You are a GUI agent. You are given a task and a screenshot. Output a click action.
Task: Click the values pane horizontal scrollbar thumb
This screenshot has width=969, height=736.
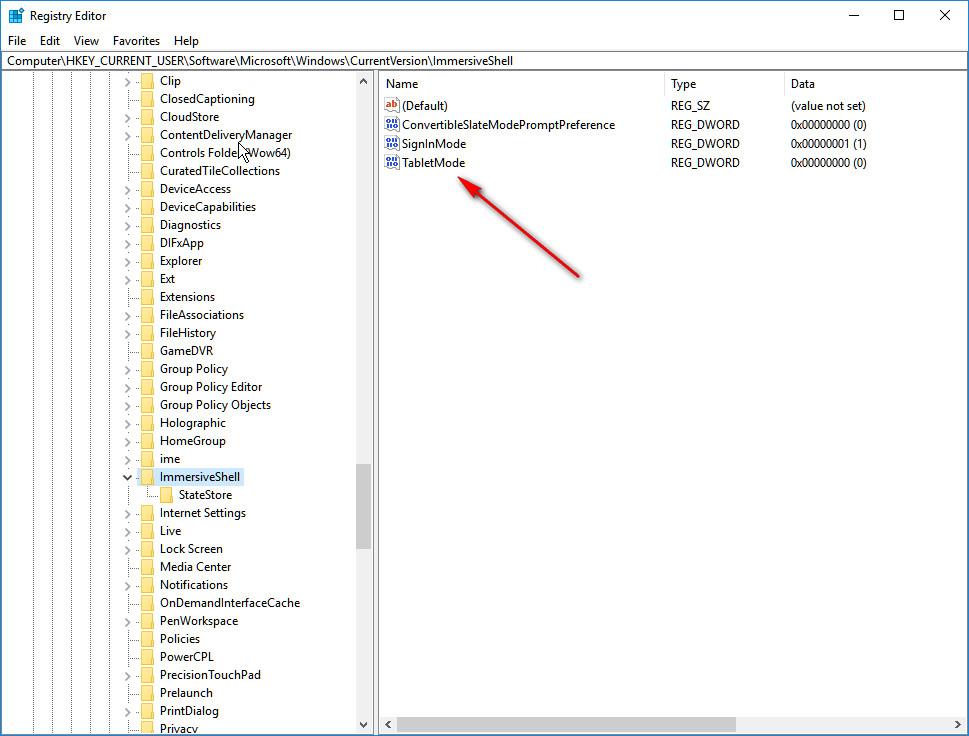point(566,724)
